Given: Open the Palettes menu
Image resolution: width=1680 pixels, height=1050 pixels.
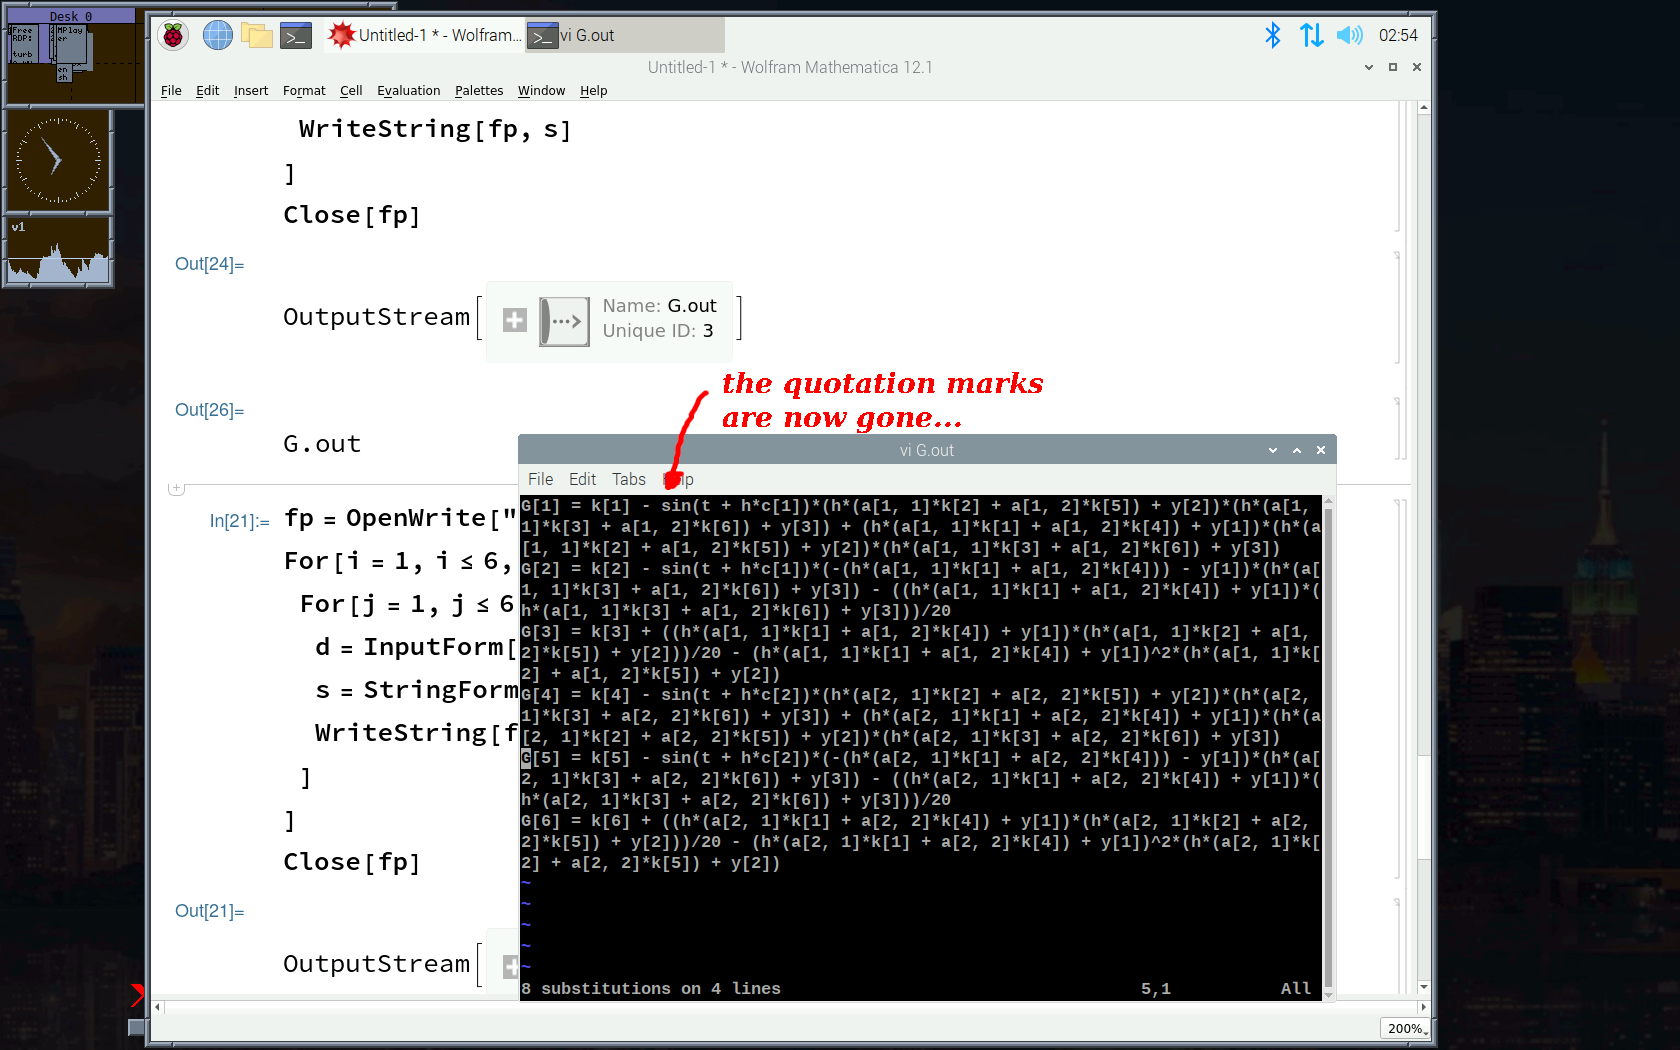Looking at the screenshot, I should click(x=478, y=91).
